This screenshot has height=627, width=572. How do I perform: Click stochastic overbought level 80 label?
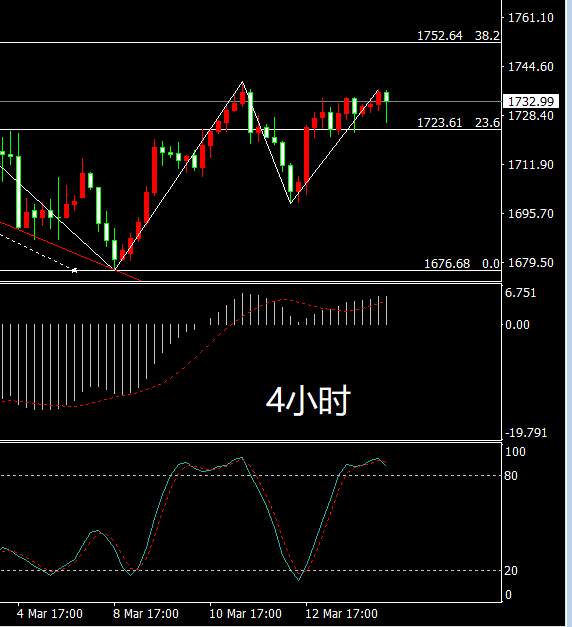click(511, 475)
